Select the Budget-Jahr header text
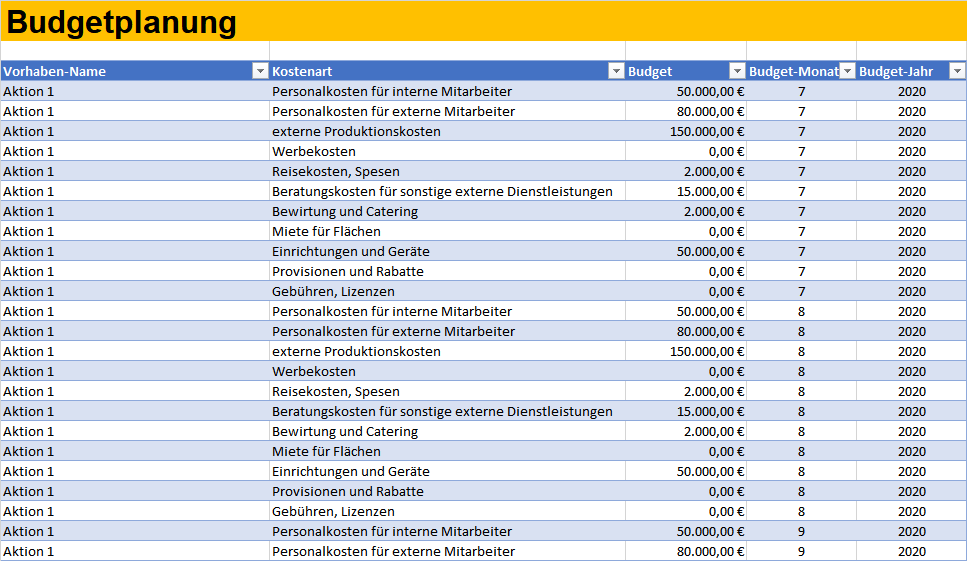 coord(895,72)
